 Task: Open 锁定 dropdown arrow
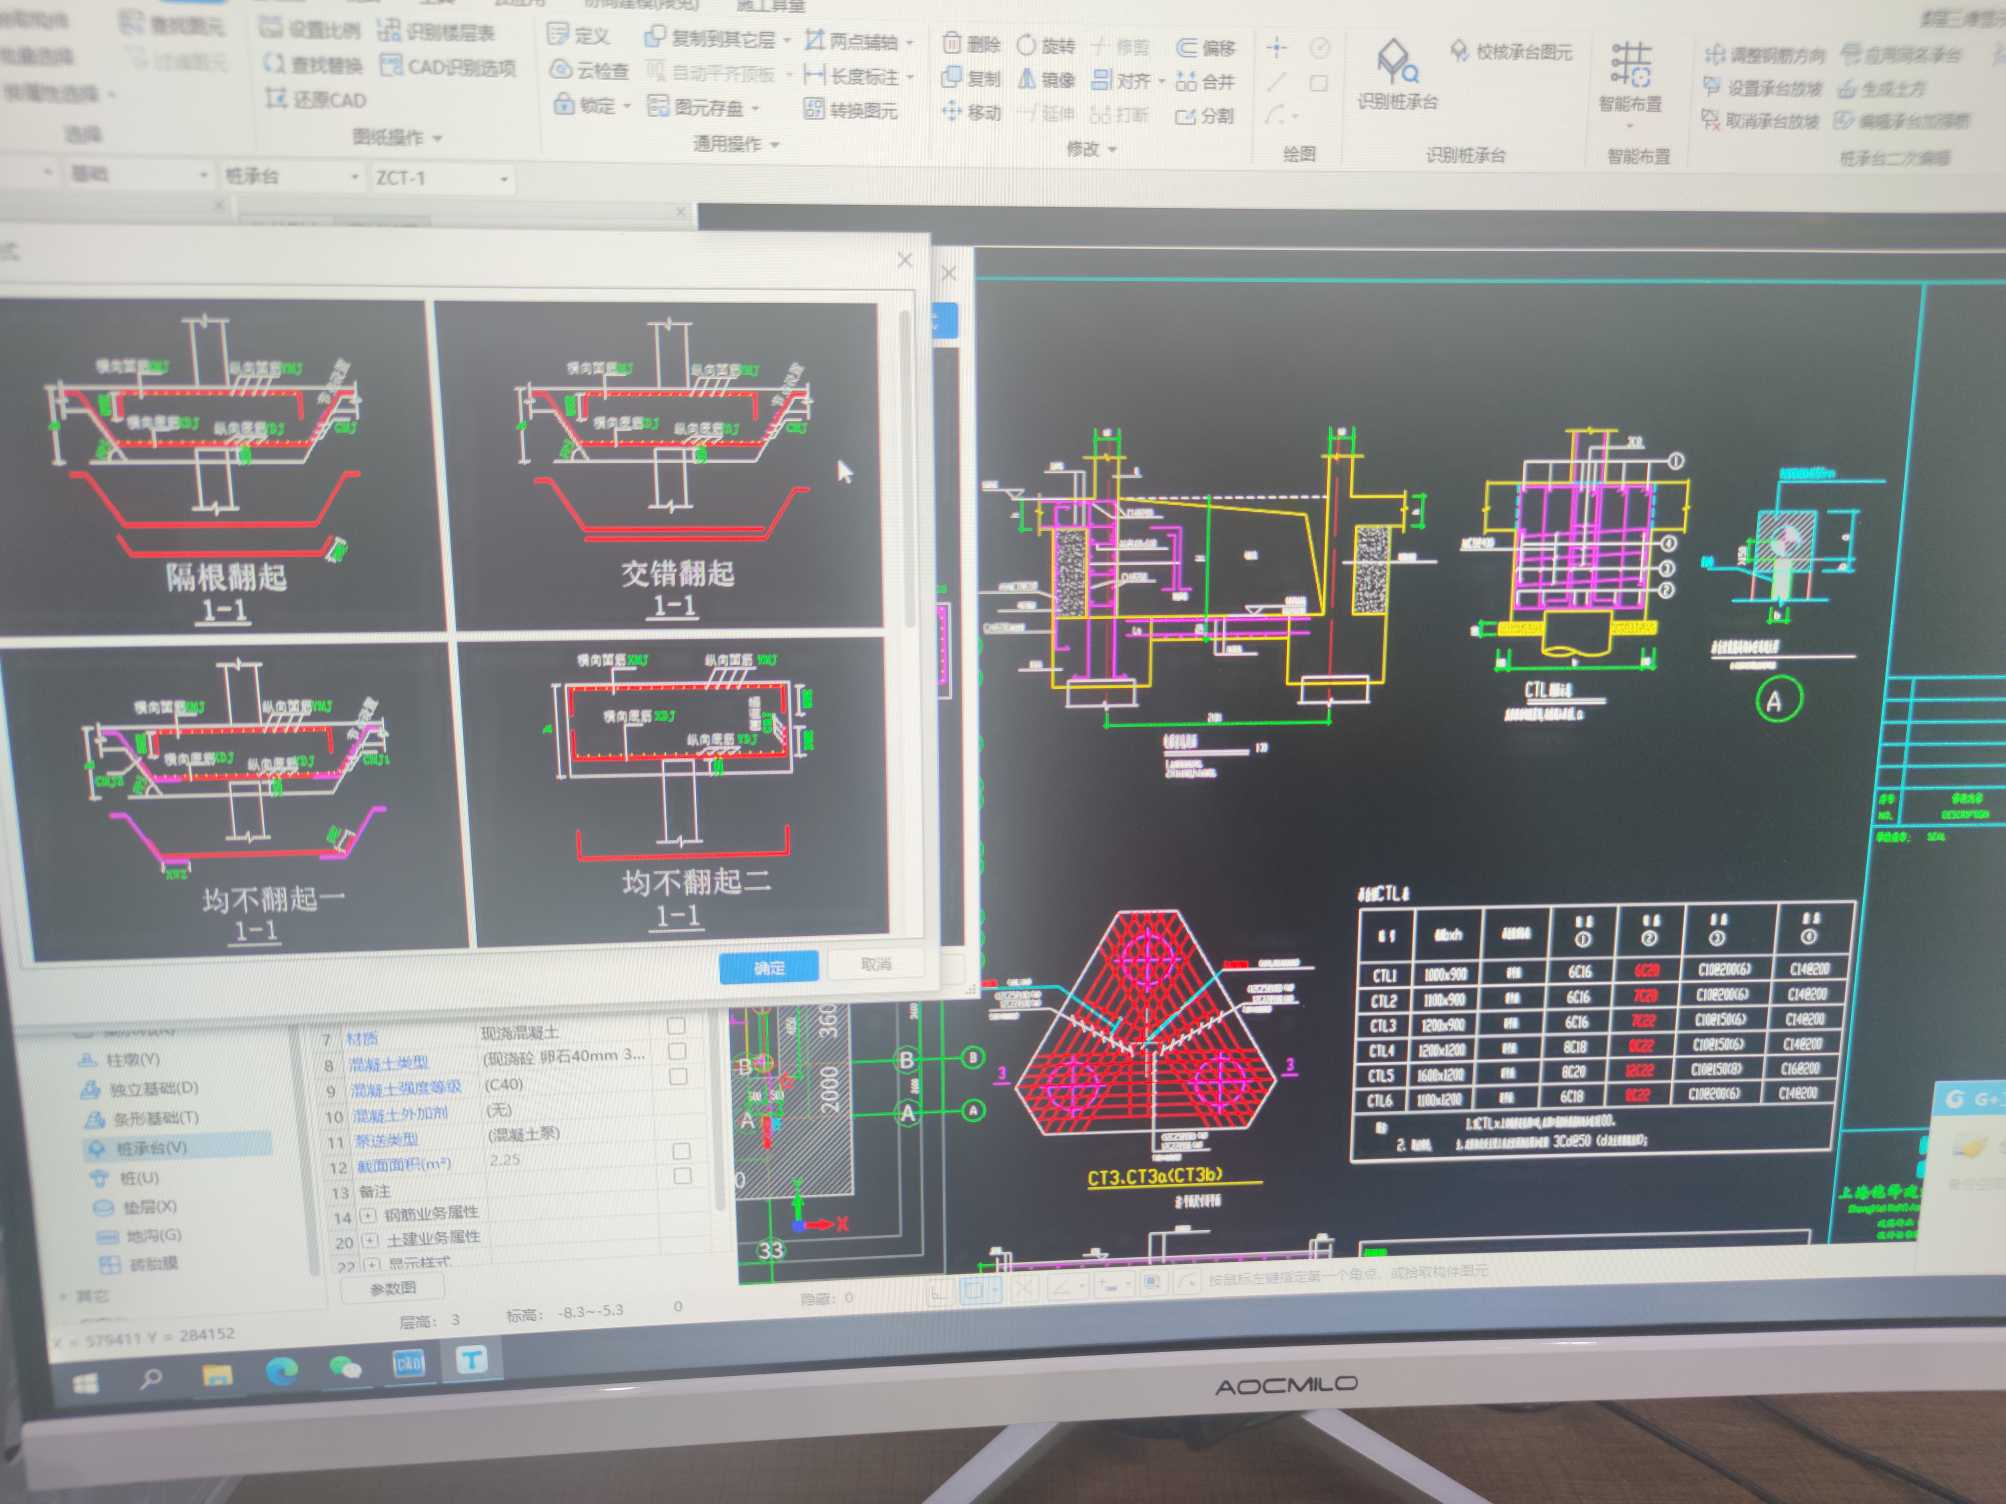coord(627,105)
